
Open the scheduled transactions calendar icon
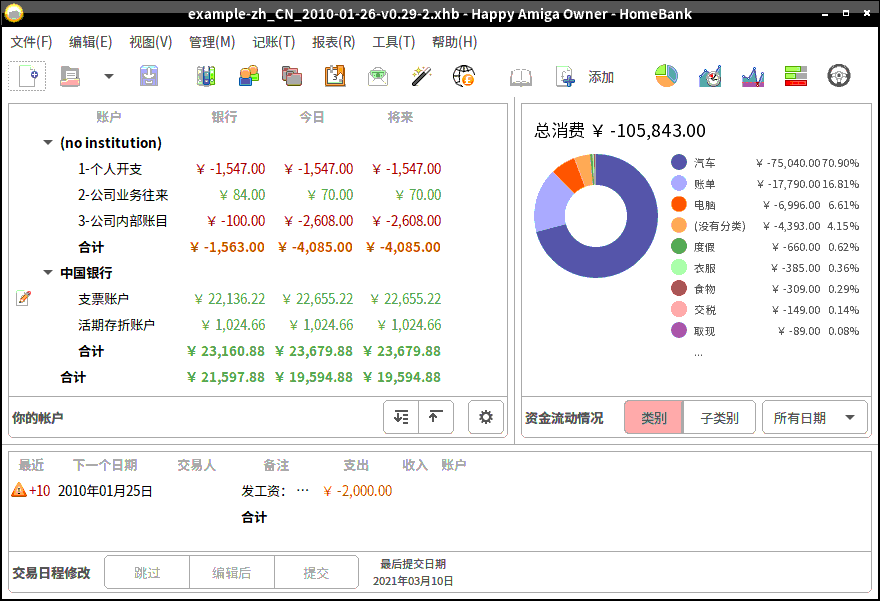point(335,76)
